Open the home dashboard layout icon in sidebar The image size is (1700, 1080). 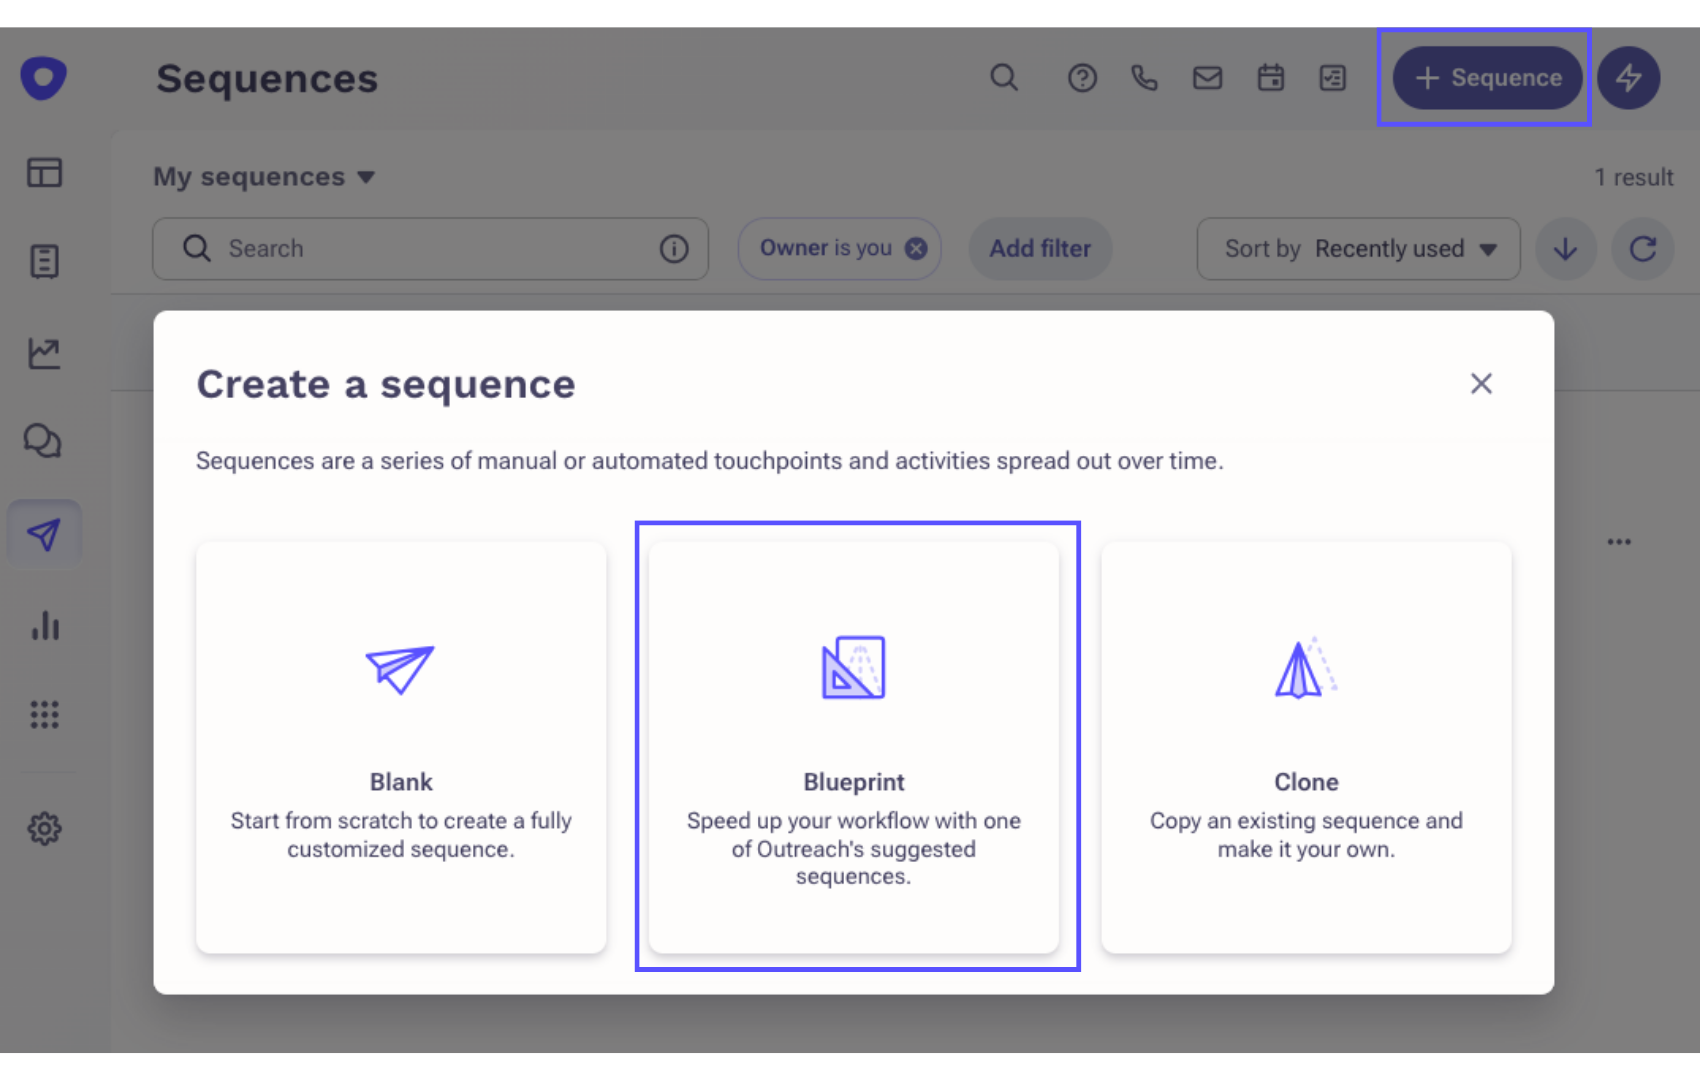(44, 173)
